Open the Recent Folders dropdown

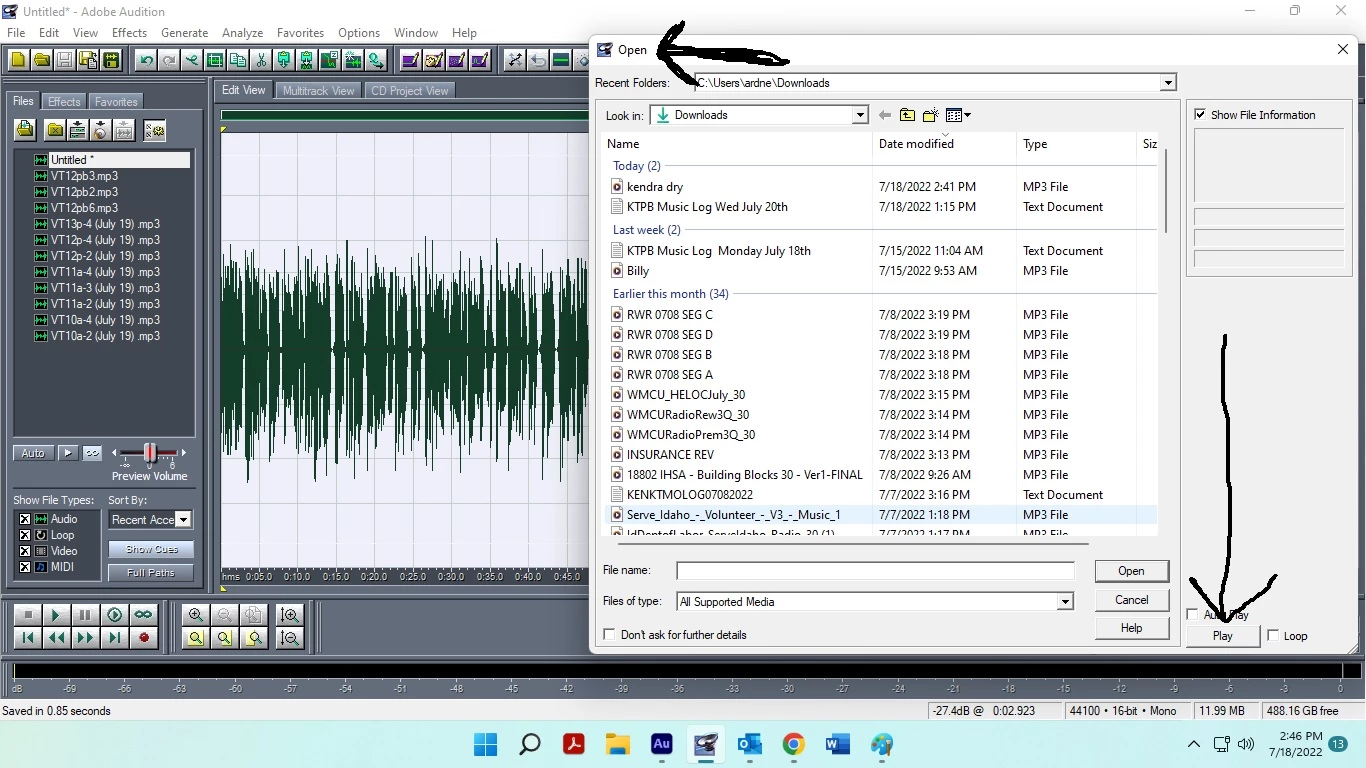tap(1168, 83)
